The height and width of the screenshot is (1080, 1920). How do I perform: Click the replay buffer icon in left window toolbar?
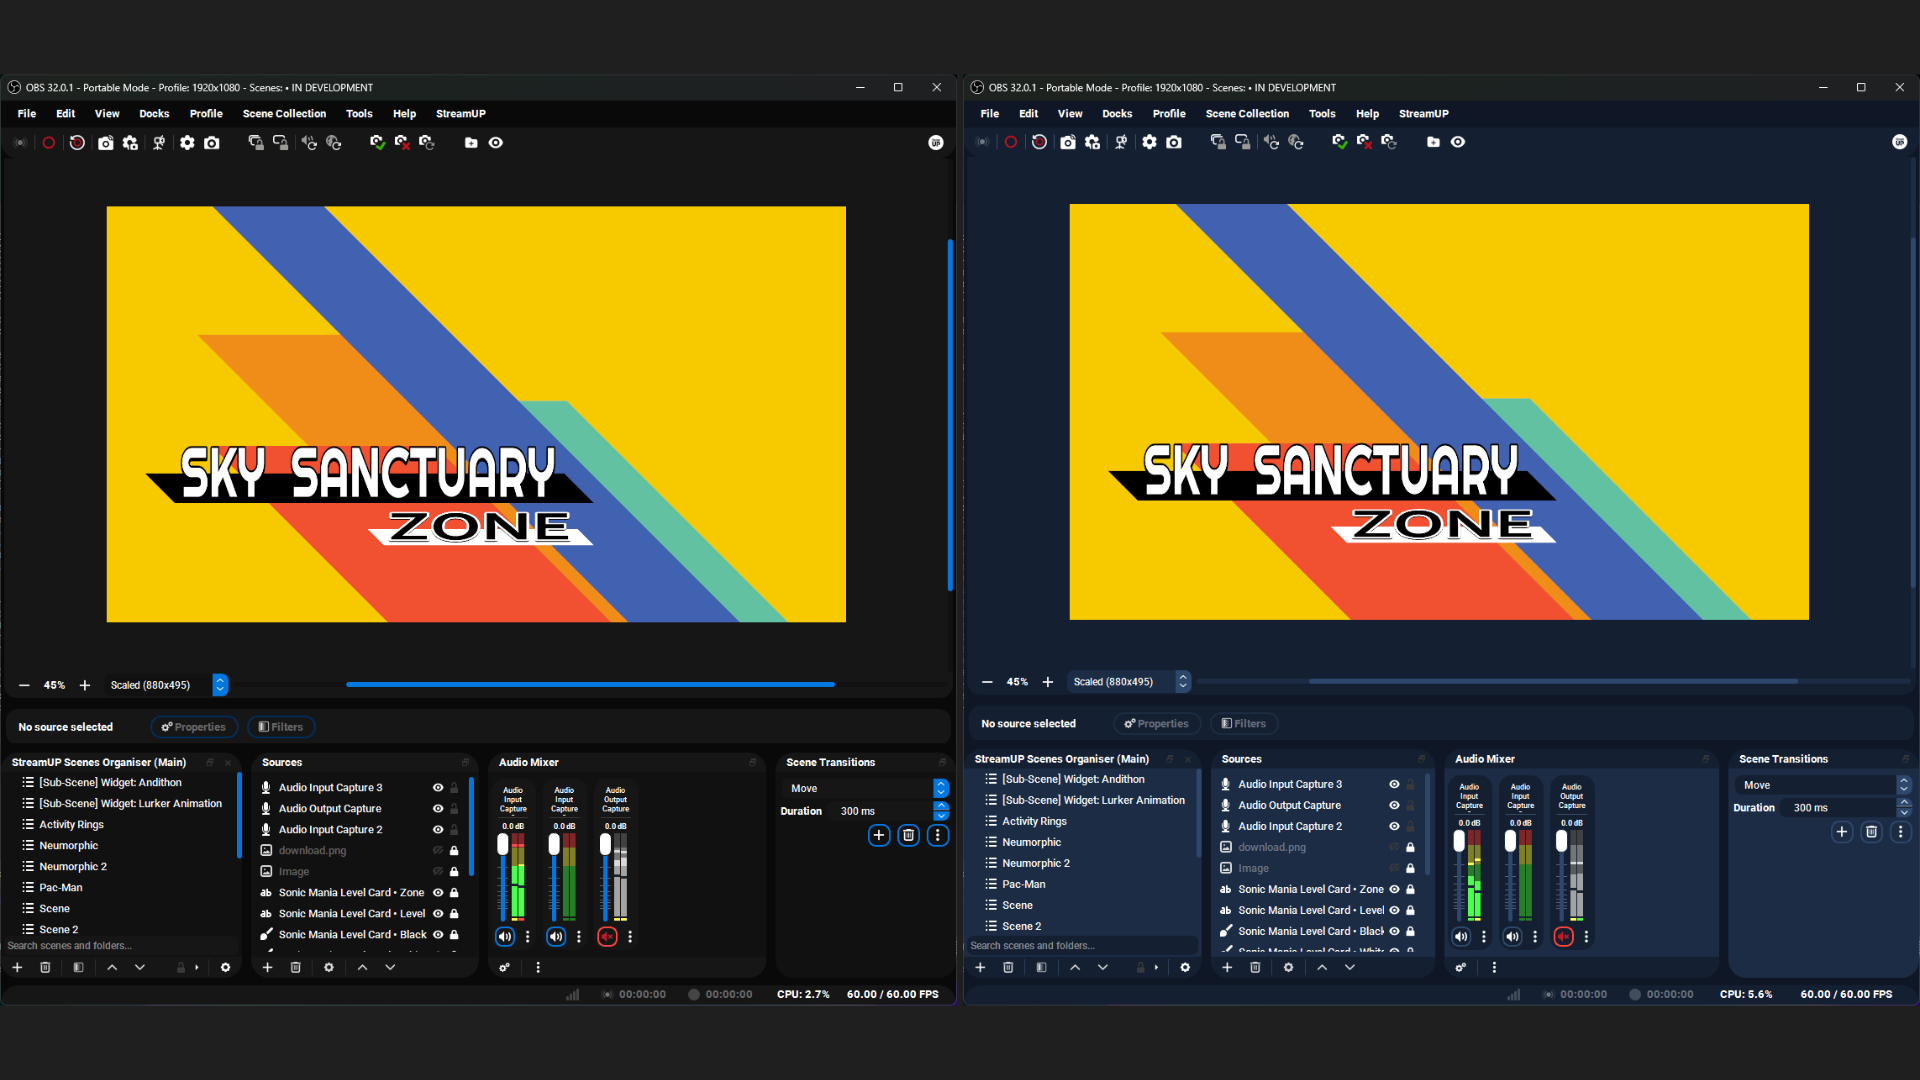[77, 143]
